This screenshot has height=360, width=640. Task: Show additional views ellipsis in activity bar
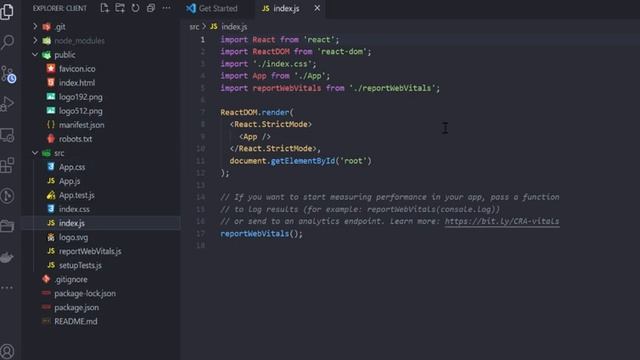(7, 288)
